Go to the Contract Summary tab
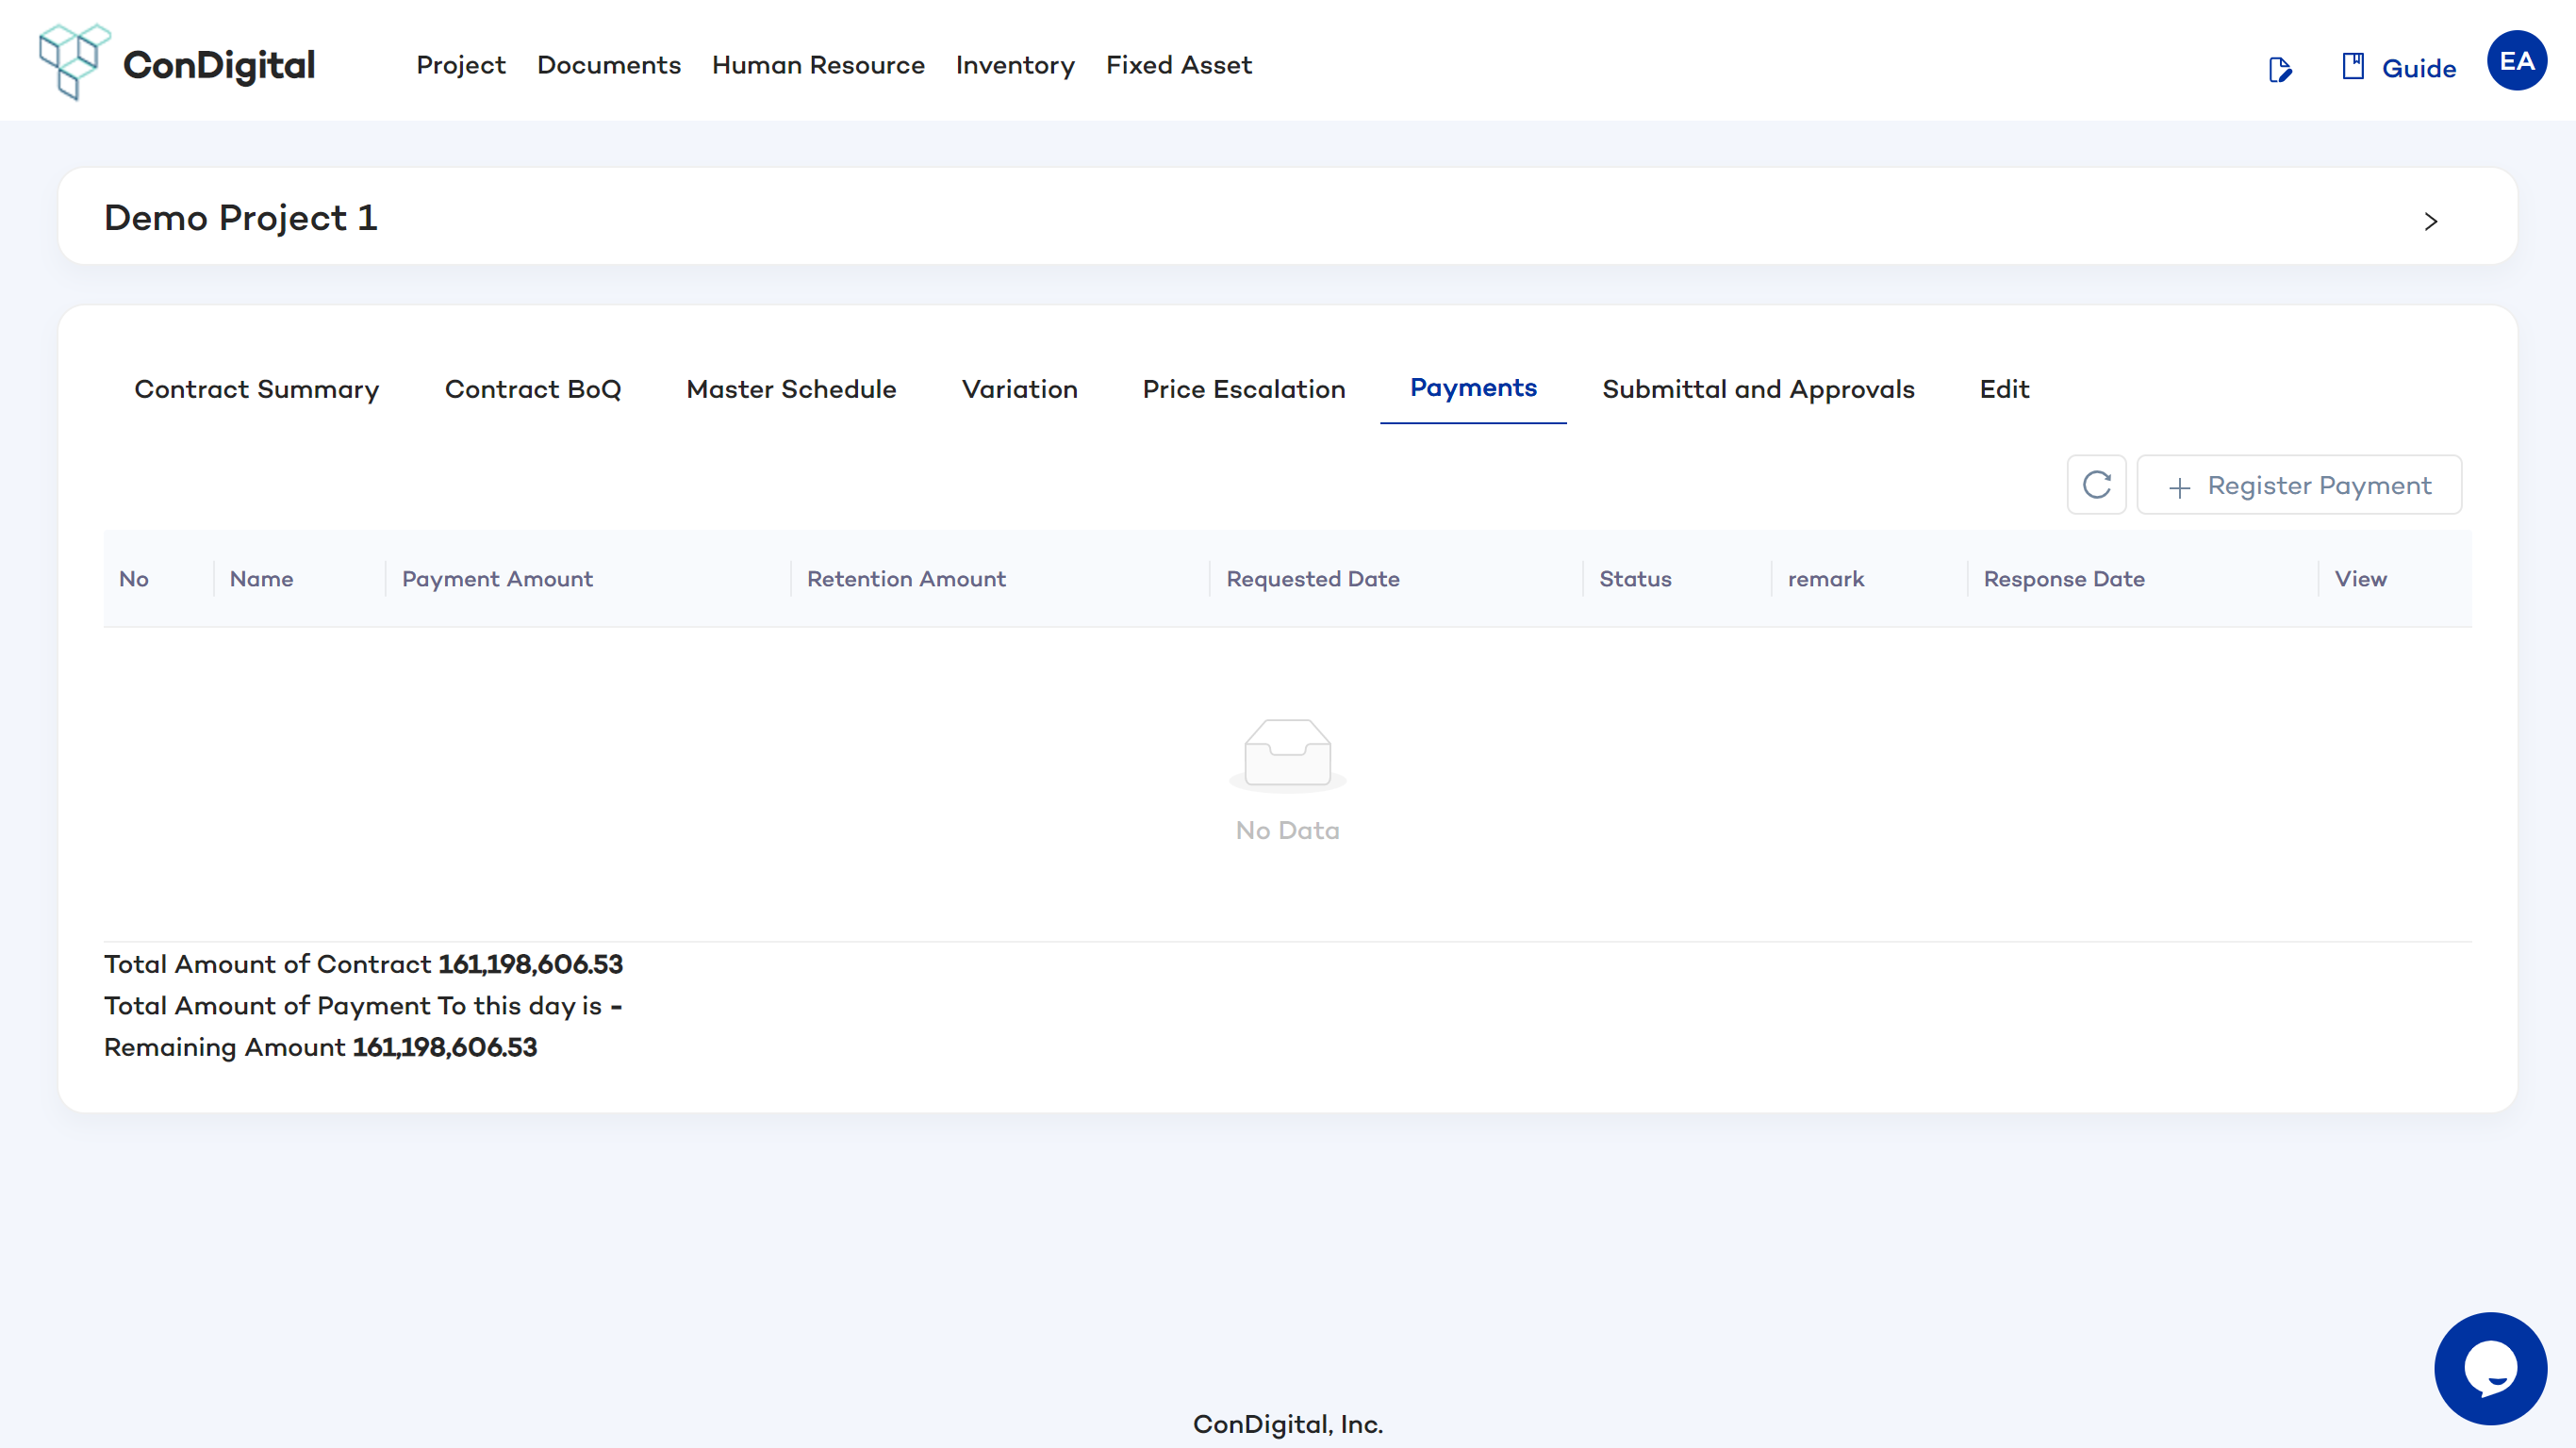The width and height of the screenshot is (2576, 1448). click(x=257, y=389)
